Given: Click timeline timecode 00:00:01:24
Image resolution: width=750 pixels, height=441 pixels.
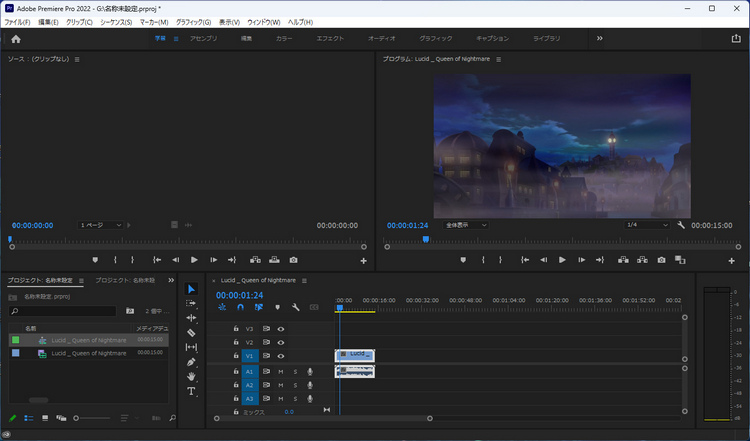Looking at the screenshot, I should [x=240, y=295].
